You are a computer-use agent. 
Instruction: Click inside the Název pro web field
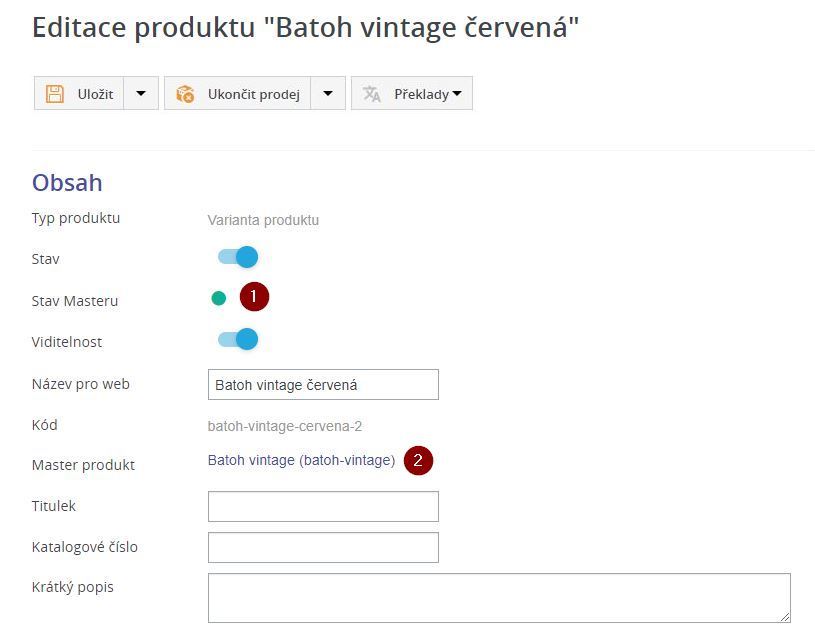tap(322, 384)
